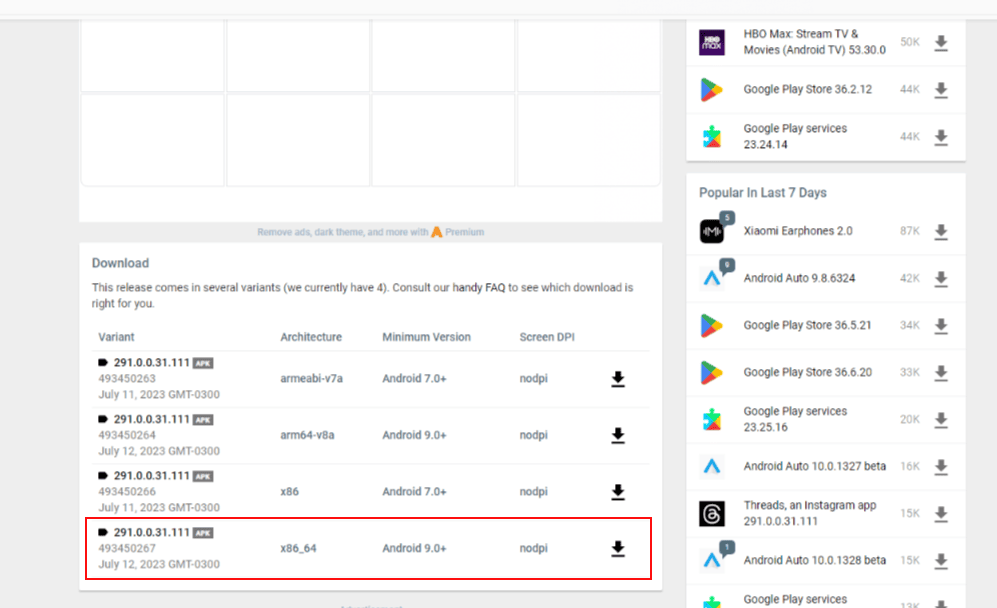Click the Threads app icon
This screenshot has width=997, height=608.
pyautogui.click(x=711, y=513)
